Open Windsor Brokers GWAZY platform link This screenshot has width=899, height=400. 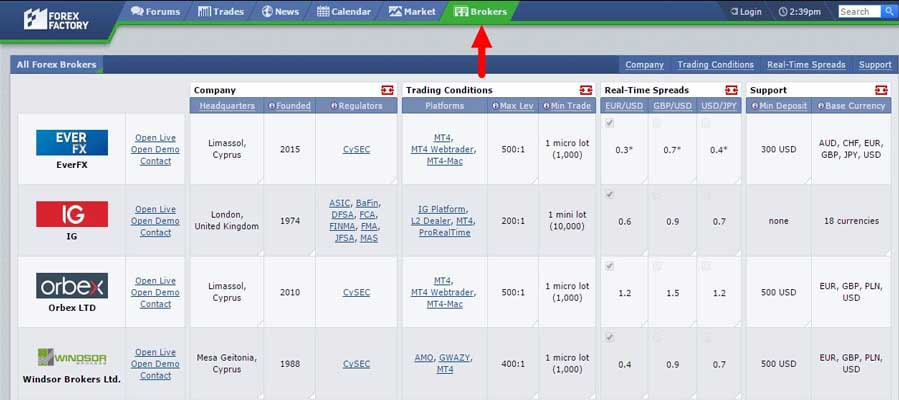click(x=455, y=358)
